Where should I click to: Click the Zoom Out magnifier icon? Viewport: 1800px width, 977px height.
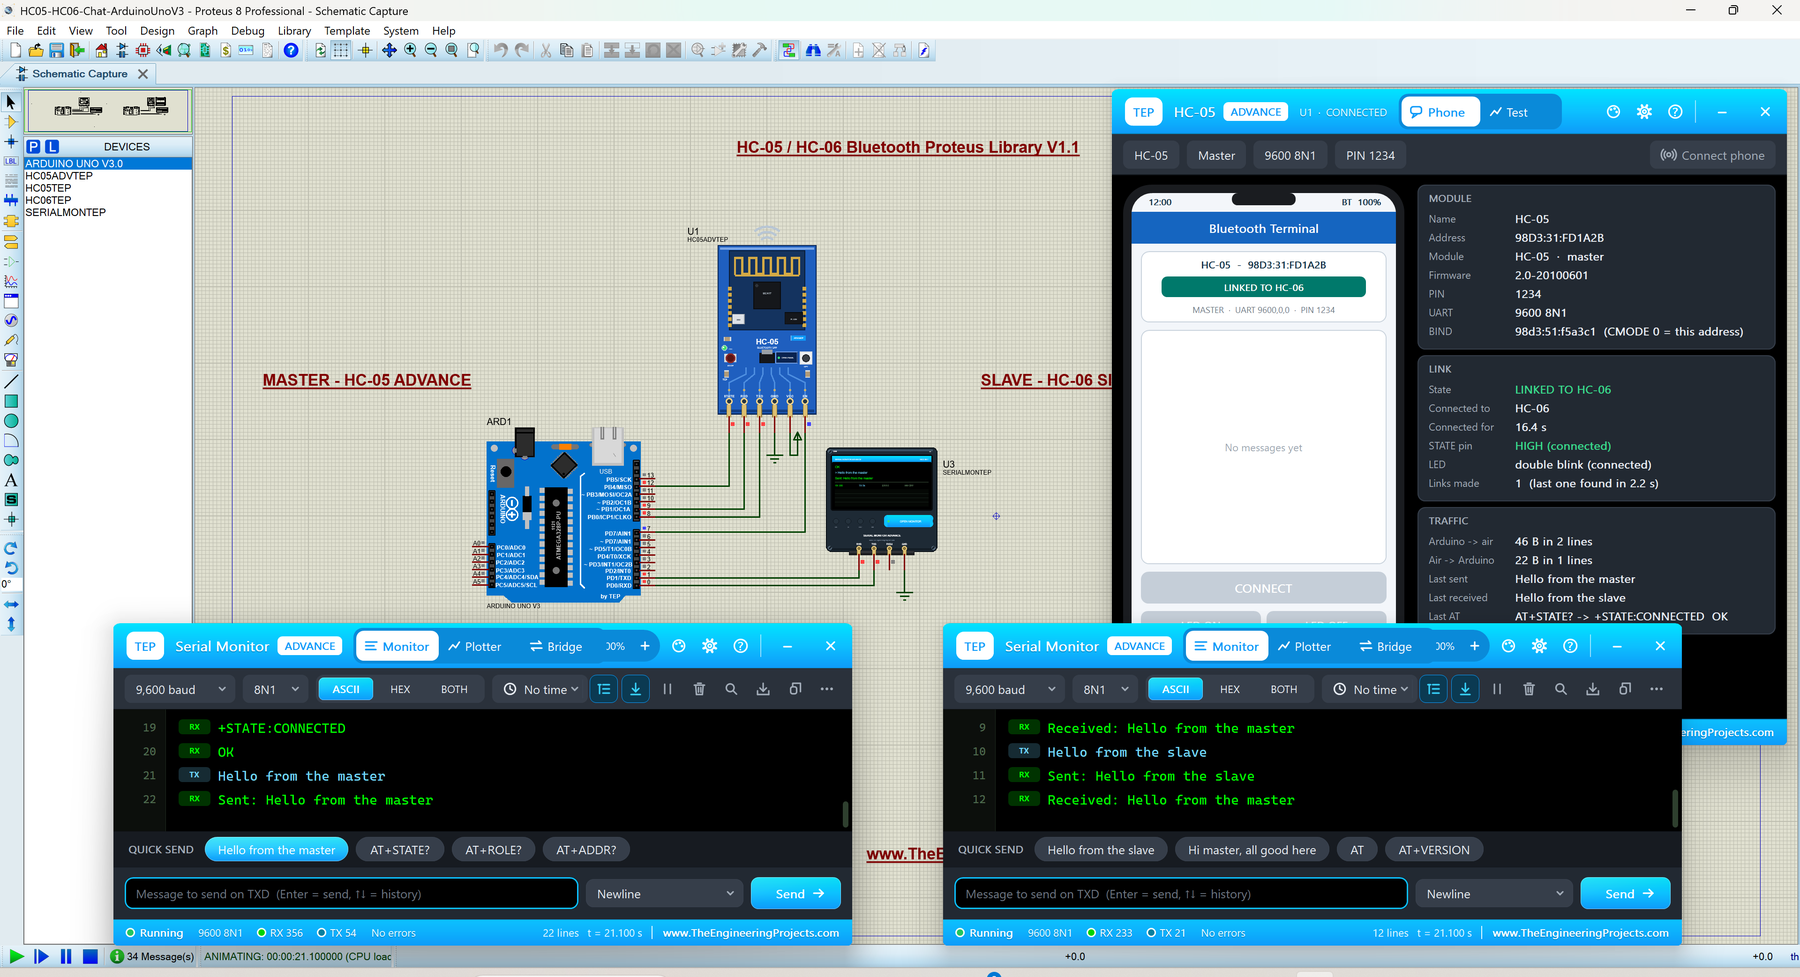click(431, 50)
